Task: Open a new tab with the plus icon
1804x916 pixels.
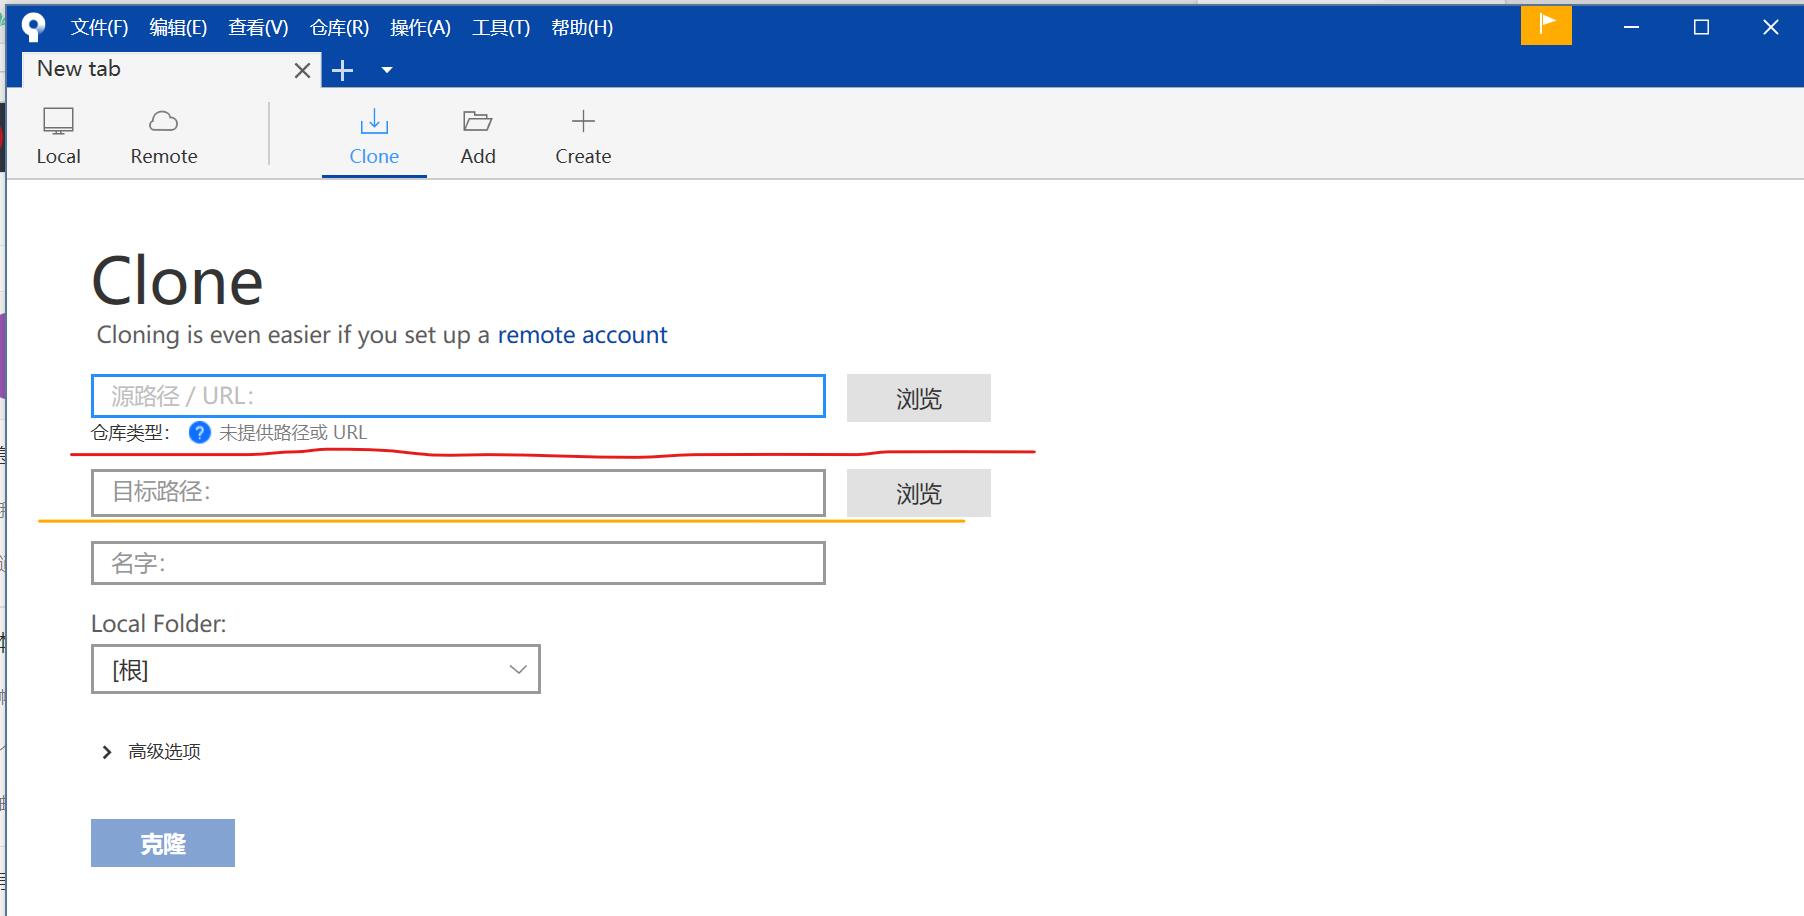Action: tap(344, 69)
